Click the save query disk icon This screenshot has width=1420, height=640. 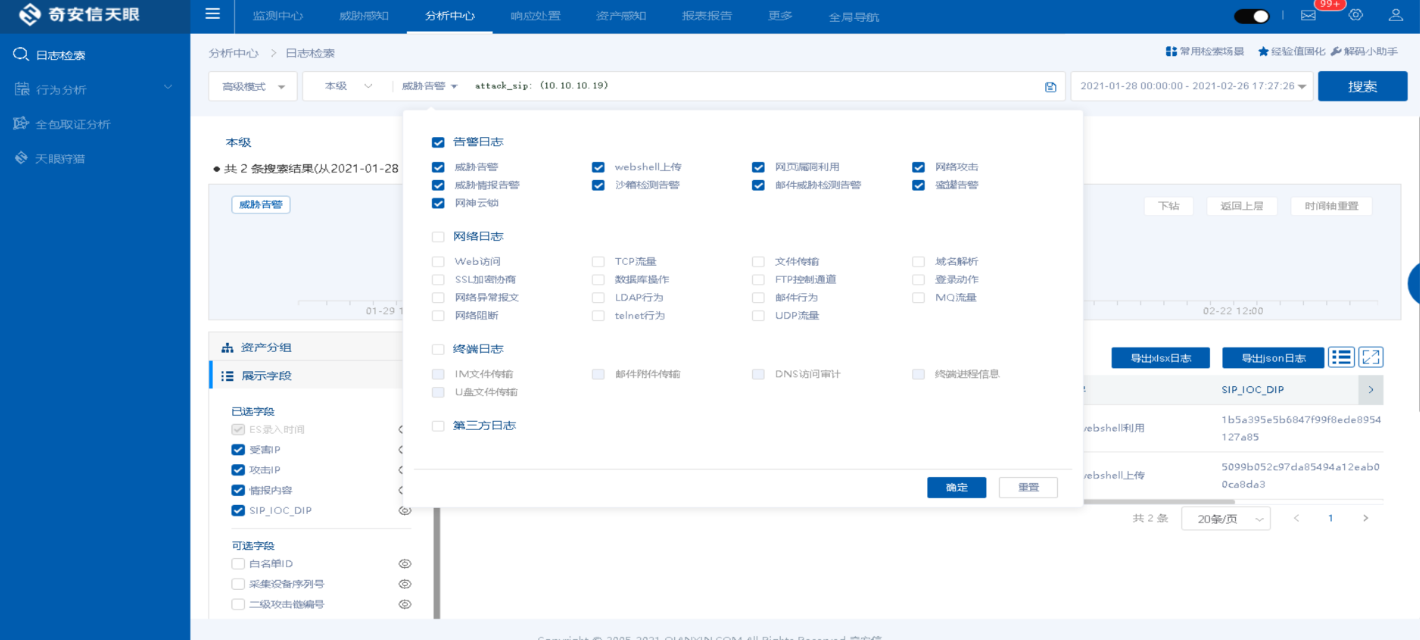[1050, 87]
